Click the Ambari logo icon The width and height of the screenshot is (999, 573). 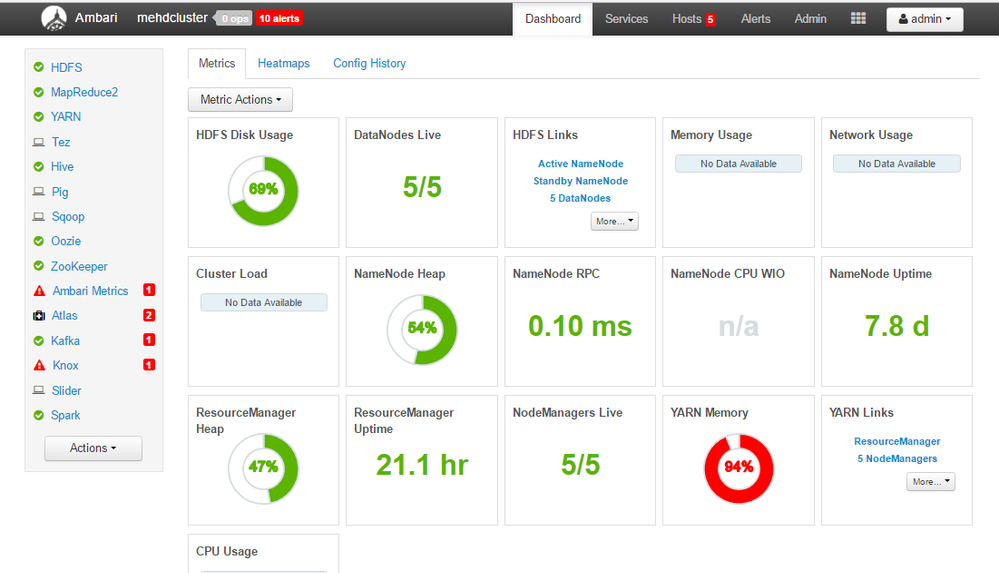(54, 18)
